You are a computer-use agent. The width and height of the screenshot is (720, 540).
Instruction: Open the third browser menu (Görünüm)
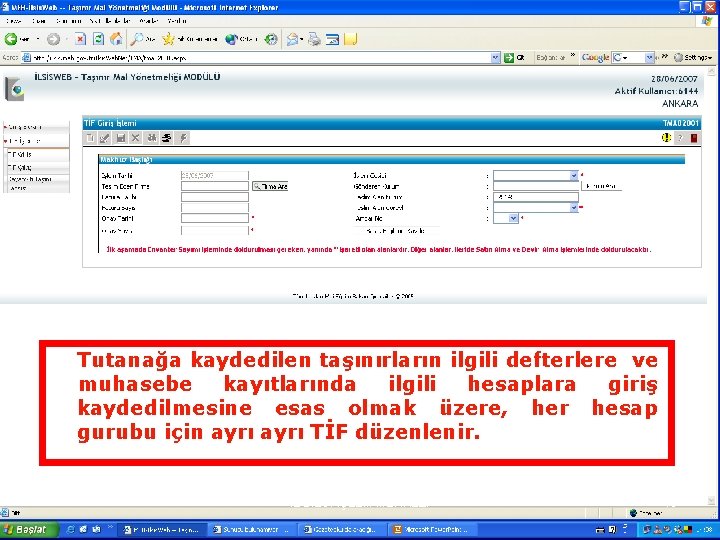69,21
